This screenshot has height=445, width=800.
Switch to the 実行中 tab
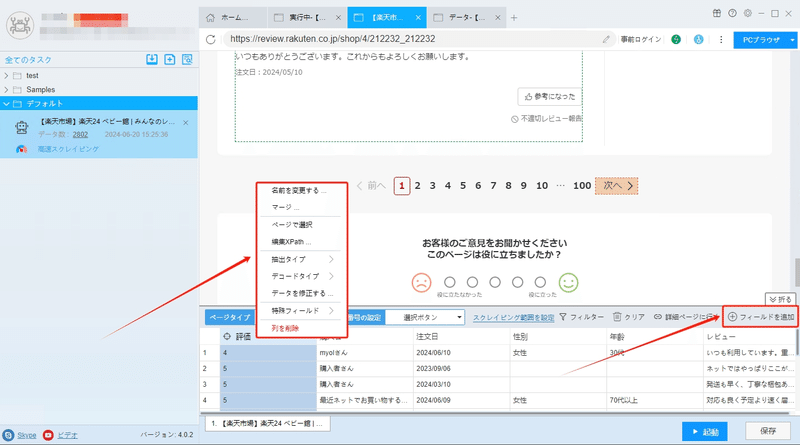click(x=307, y=18)
